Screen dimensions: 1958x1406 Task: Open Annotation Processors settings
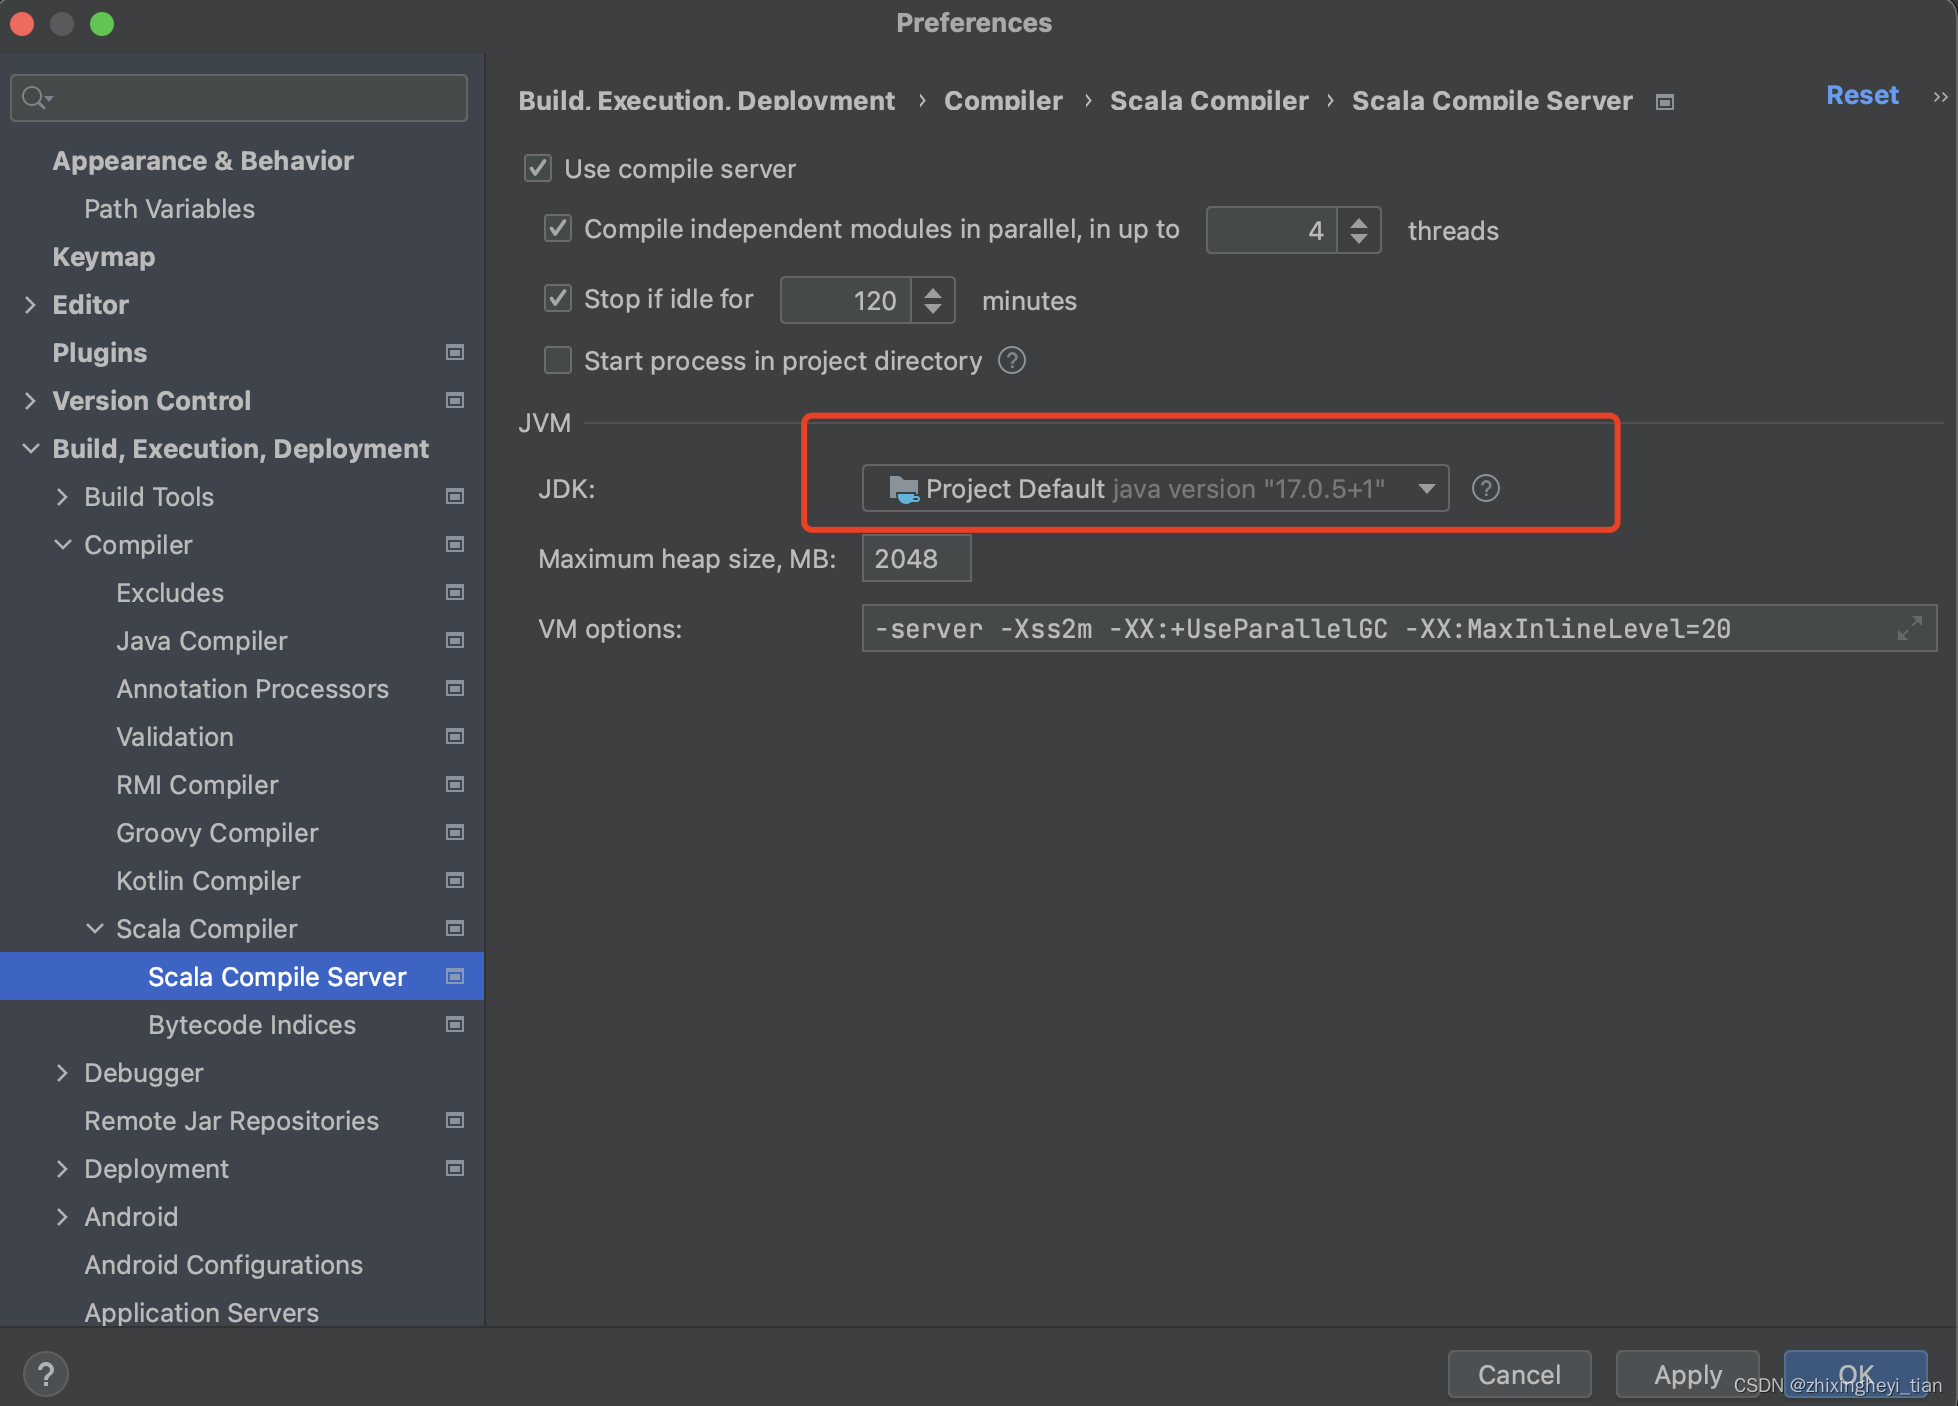point(252,689)
